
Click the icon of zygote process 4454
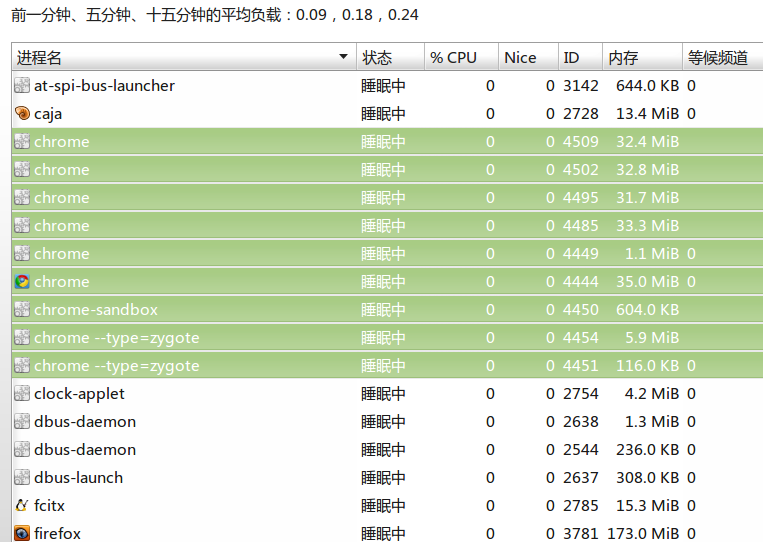tap(22, 337)
